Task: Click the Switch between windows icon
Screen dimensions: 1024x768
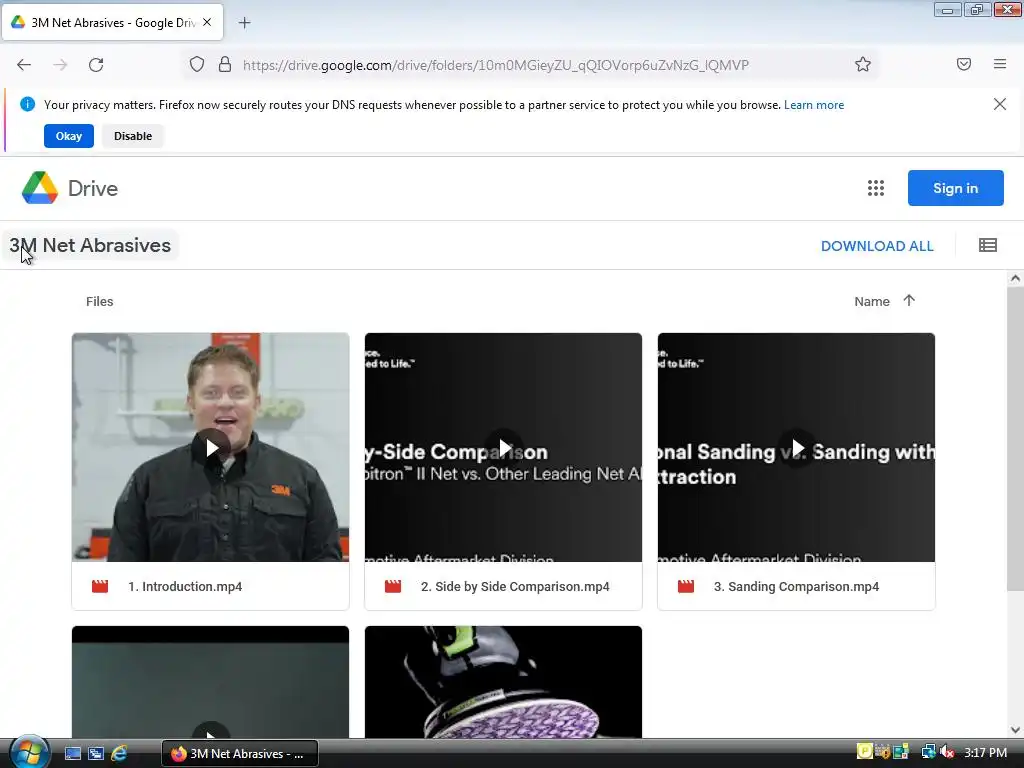Action: click(96, 754)
